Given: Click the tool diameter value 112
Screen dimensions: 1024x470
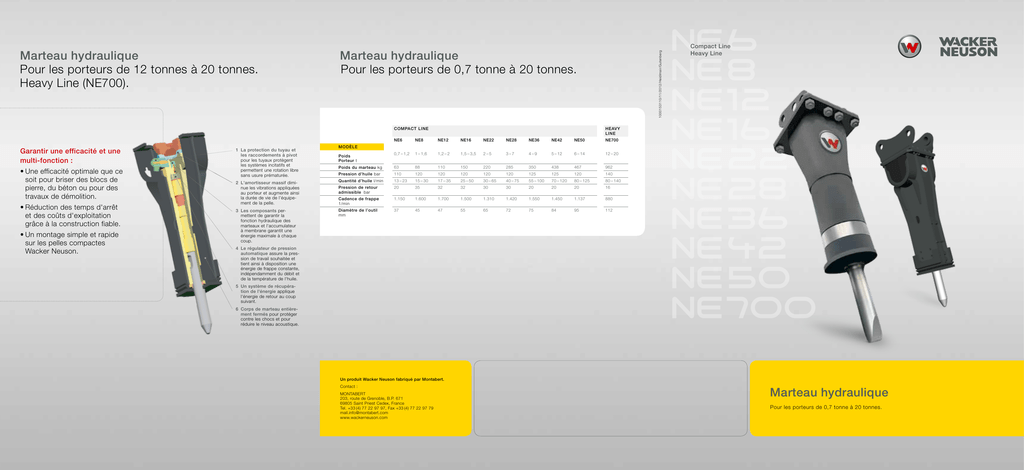Looking at the screenshot, I should click(x=609, y=210).
